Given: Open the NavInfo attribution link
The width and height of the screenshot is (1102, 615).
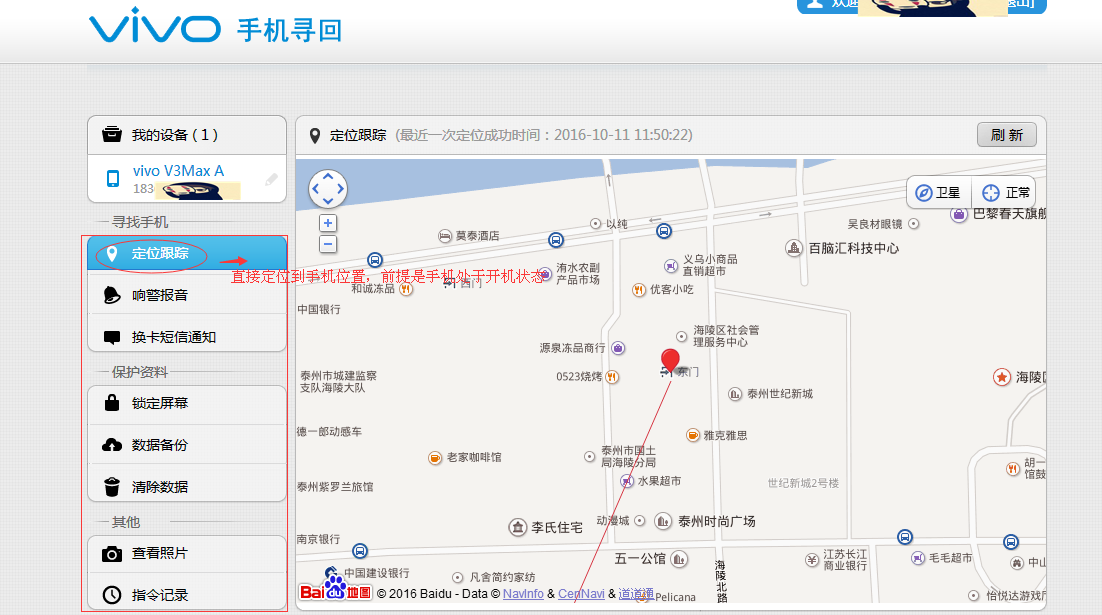Looking at the screenshot, I should pos(523,593).
